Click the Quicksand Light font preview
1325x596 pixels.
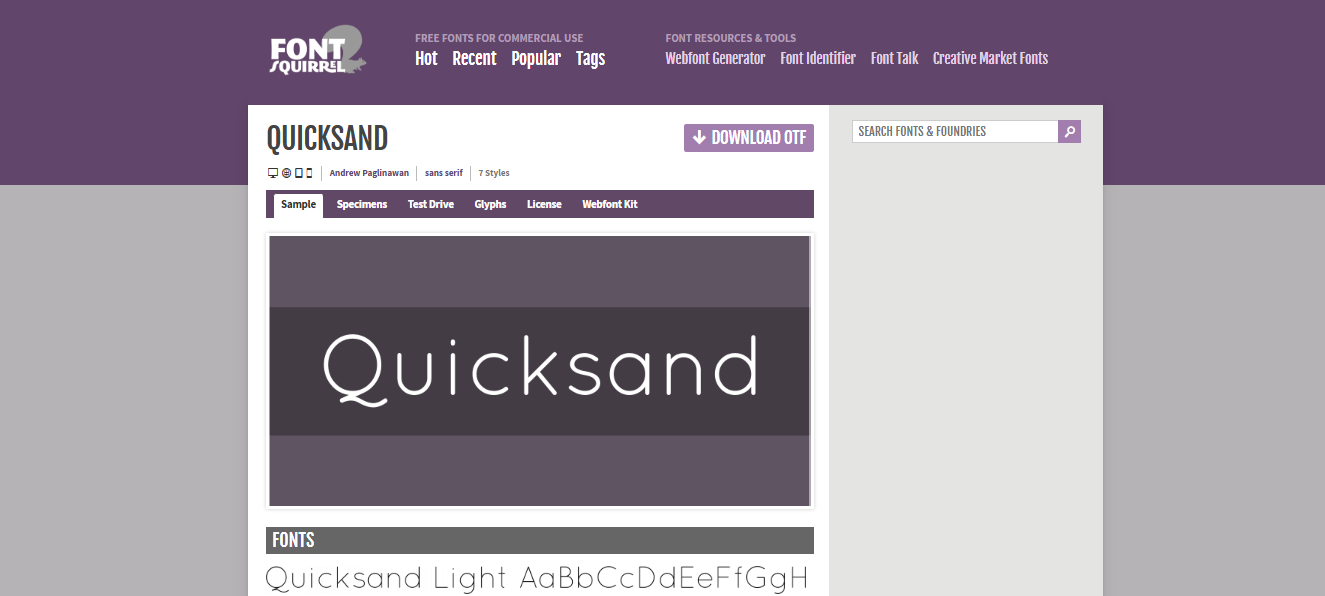(538, 578)
